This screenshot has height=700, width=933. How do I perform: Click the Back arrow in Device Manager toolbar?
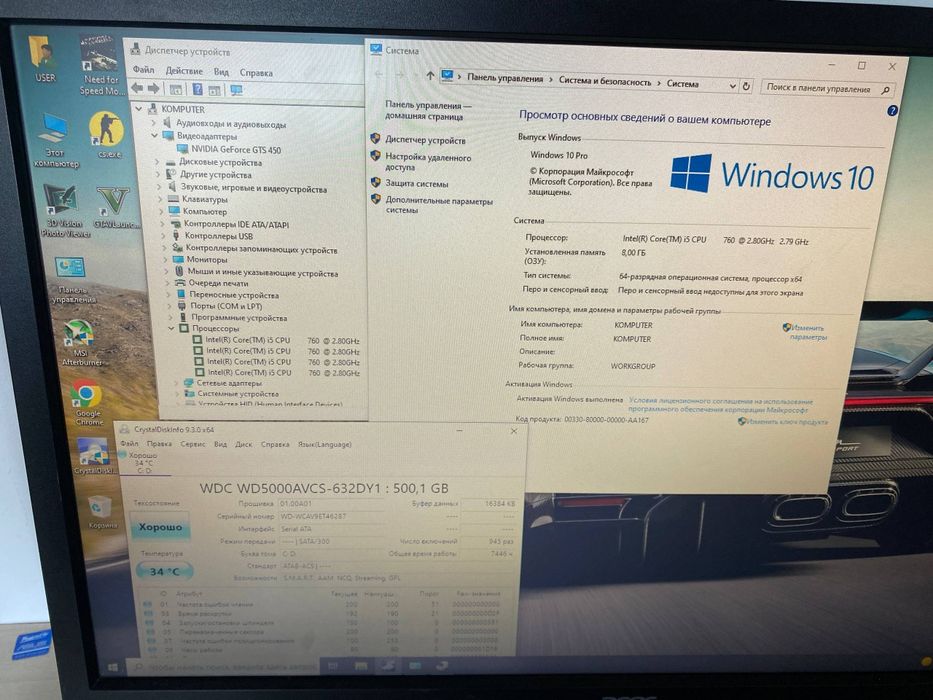coord(137,88)
